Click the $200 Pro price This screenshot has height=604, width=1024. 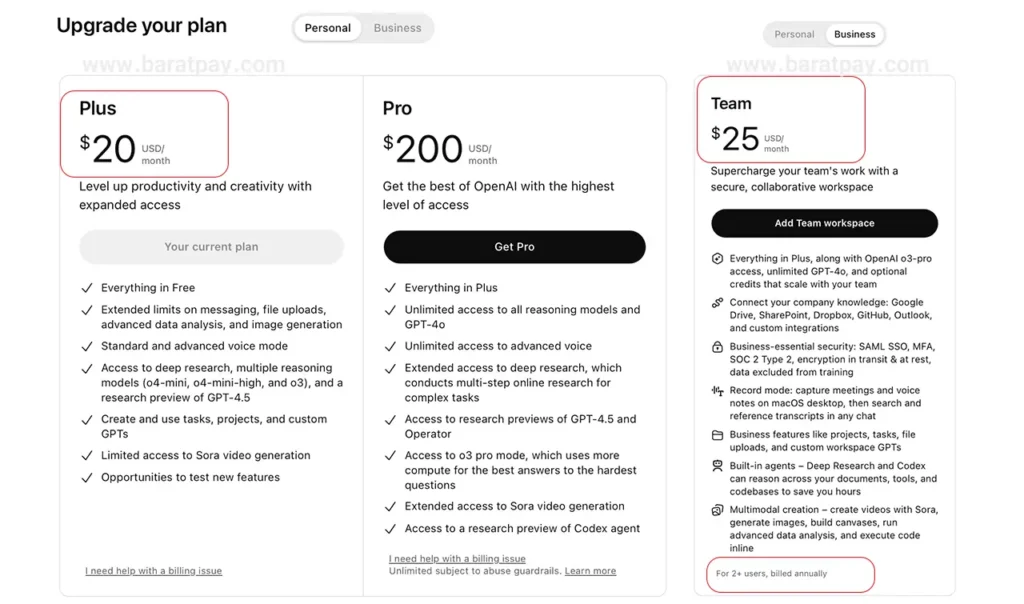428,149
